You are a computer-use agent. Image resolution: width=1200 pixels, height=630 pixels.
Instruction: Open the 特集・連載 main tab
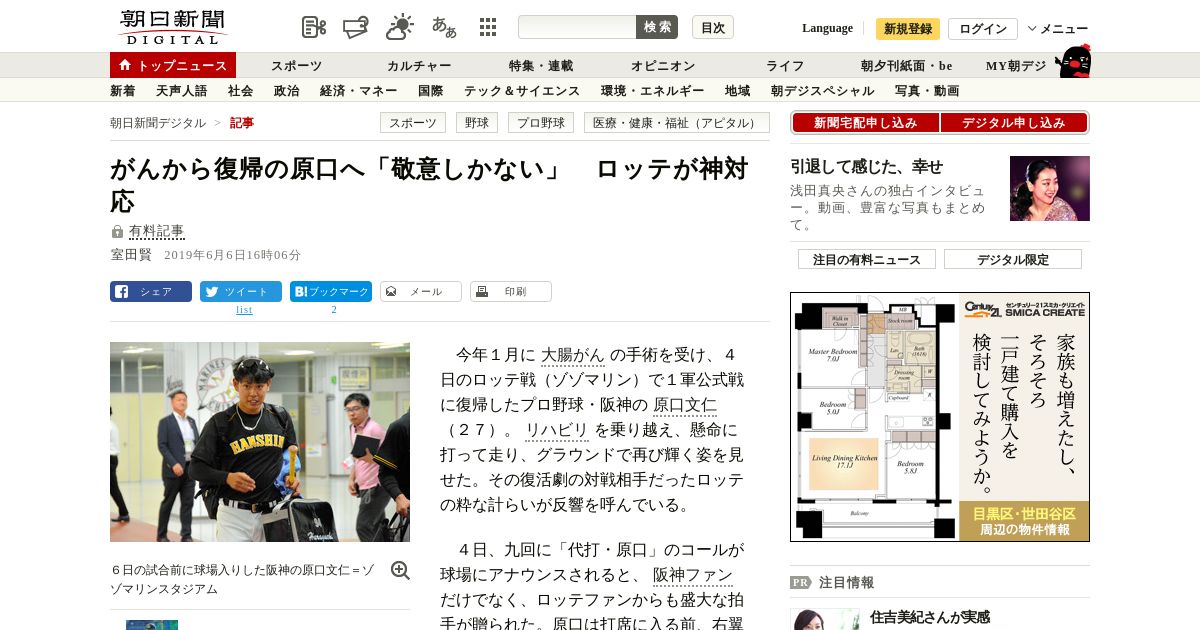pyautogui.click(x=541, y=66)
